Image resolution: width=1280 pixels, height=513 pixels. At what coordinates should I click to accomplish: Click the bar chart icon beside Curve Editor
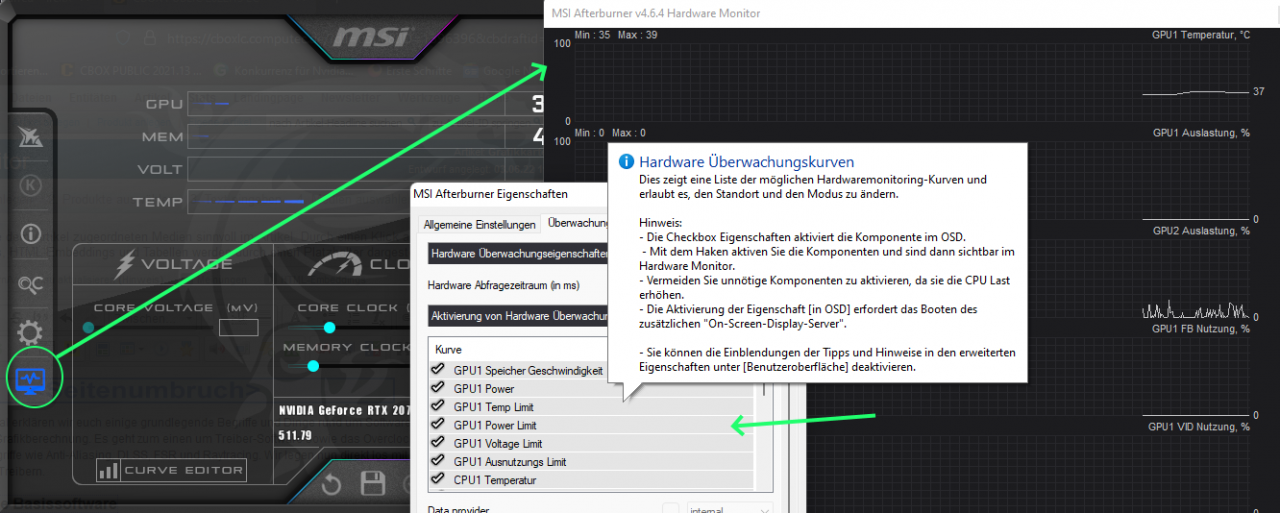coord(109,470)
